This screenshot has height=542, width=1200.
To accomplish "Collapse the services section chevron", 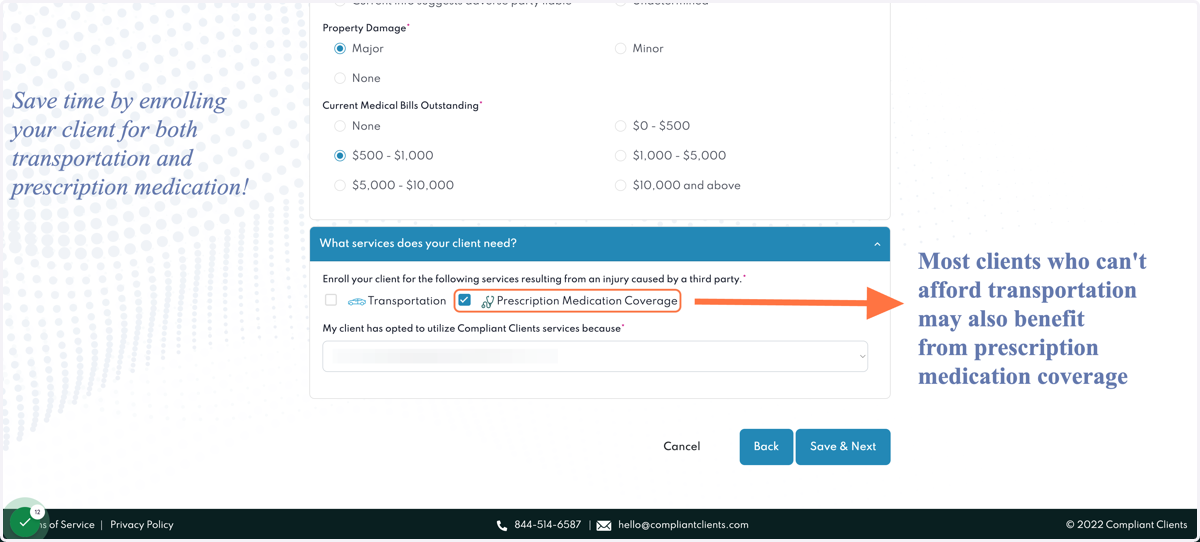I will [x=877, y=244].
